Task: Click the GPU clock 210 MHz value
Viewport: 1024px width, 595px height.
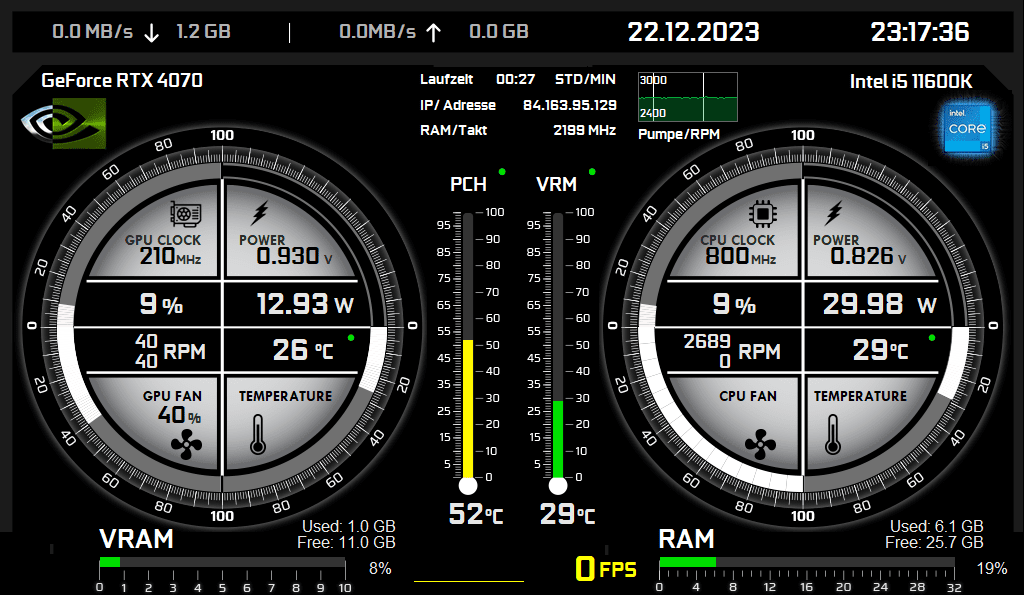Action: [x=170, y=256]
